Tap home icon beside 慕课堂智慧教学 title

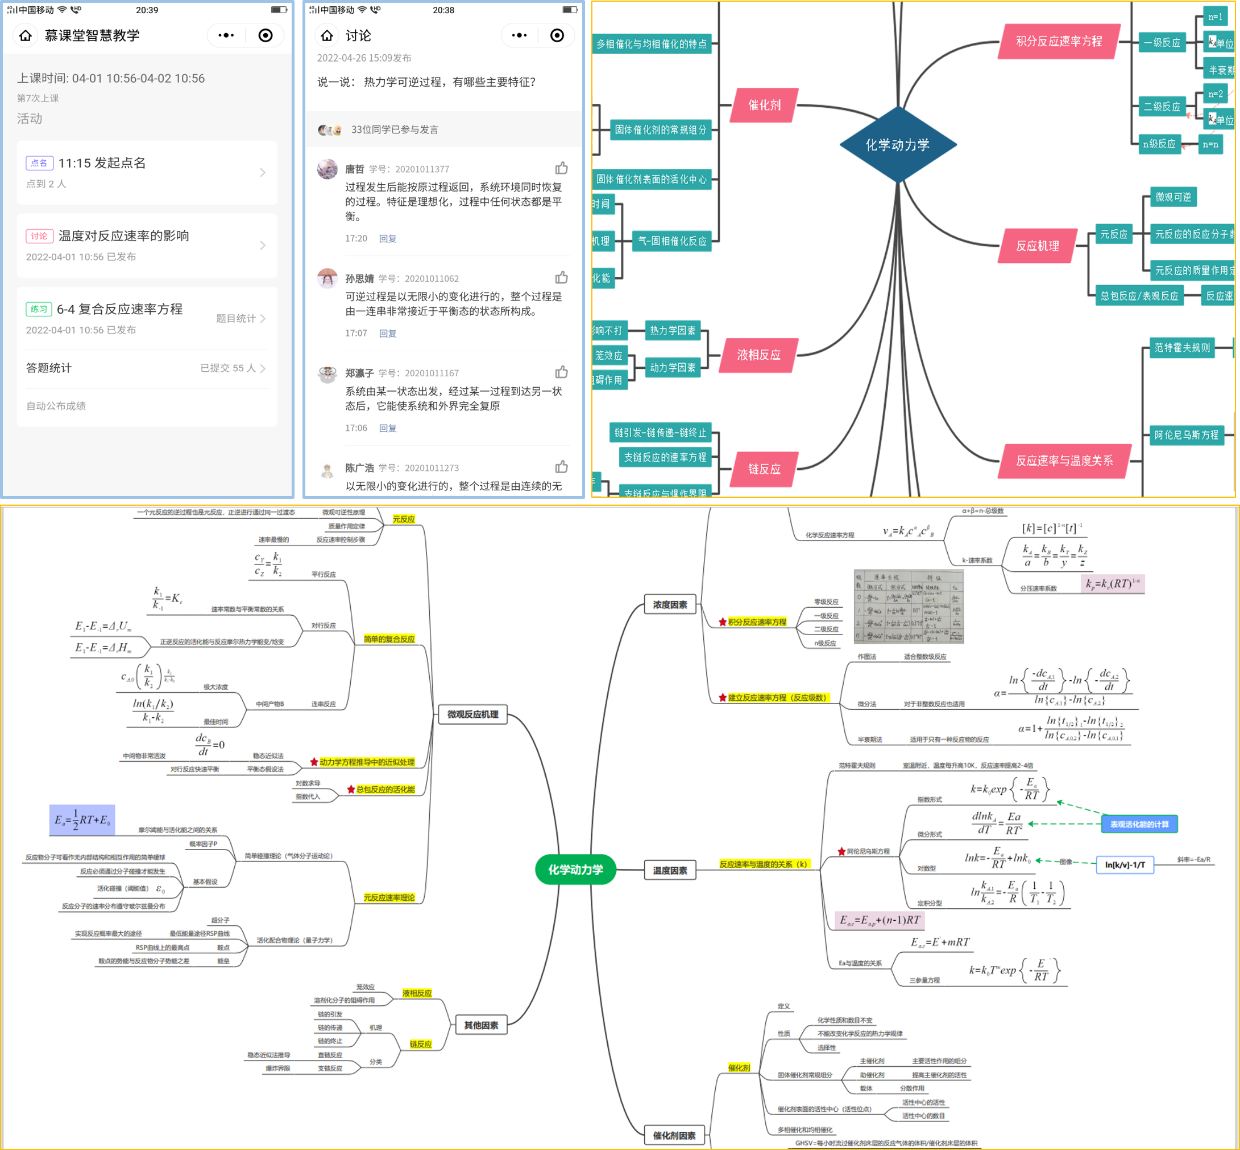[26, 35]
